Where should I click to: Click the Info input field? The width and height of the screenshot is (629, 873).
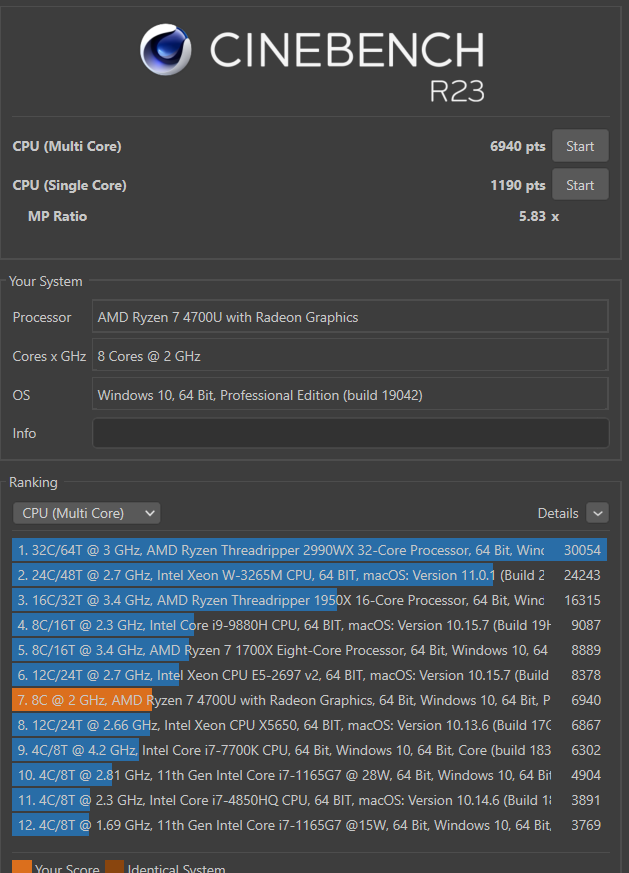point(350,433)
